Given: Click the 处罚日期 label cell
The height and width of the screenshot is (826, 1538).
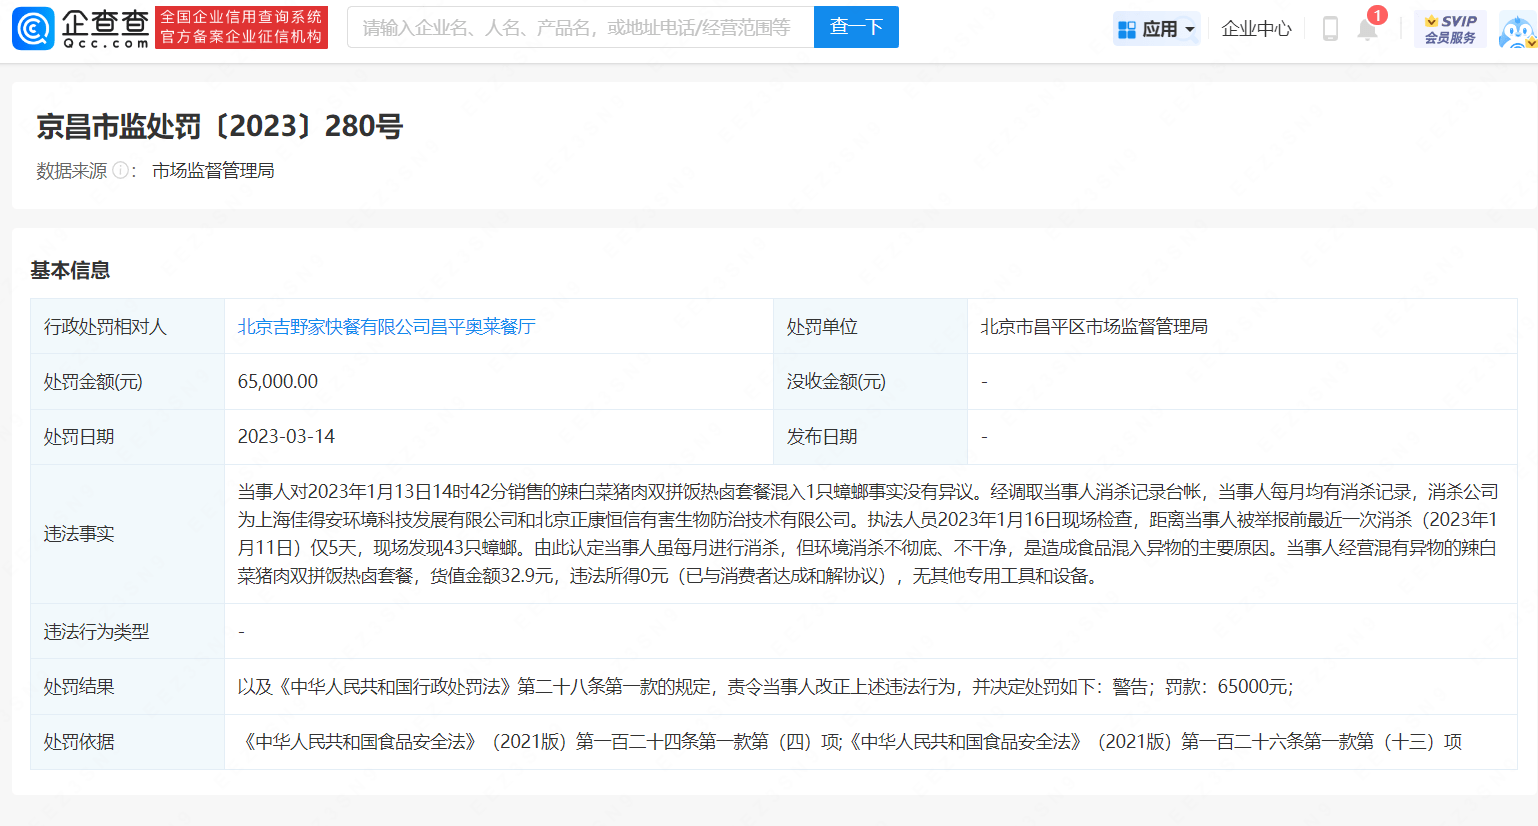Looking at the screenshot, I should click(x=128, y=437).
